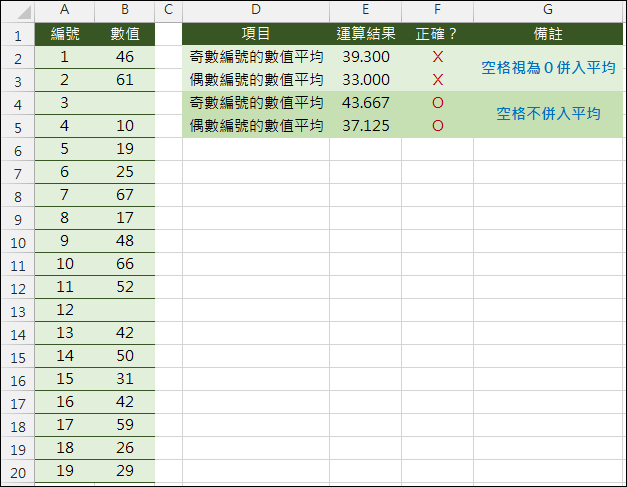Click the red O in row 5

437,126
